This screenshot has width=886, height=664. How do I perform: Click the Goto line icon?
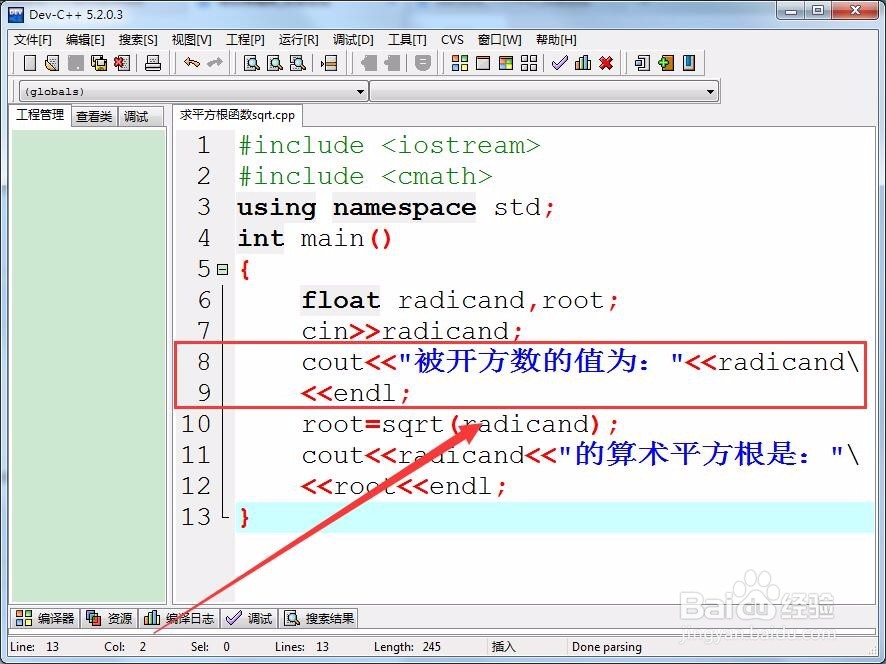[329, 63]
